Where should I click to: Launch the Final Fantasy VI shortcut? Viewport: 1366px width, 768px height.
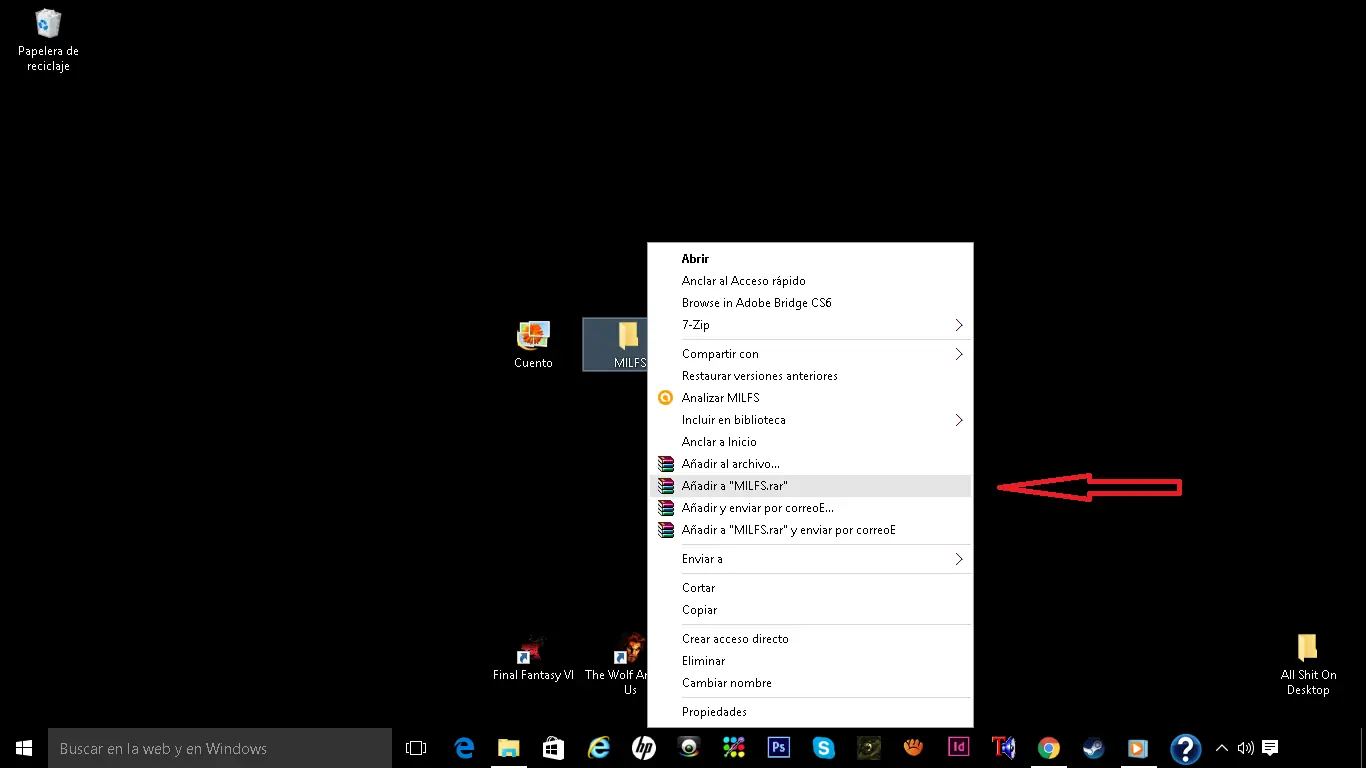pos(533,652)
